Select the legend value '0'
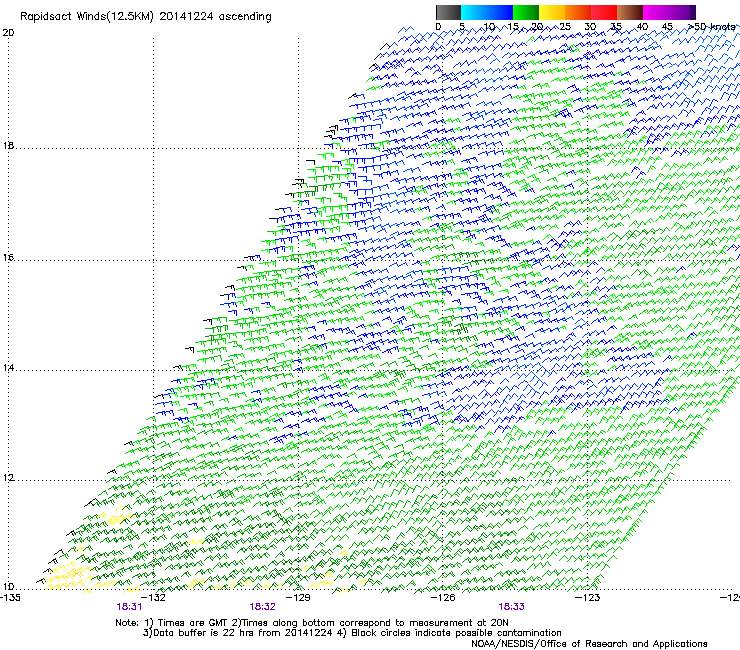The width and height of the screenshot is (740, 650). pos(438,27)
